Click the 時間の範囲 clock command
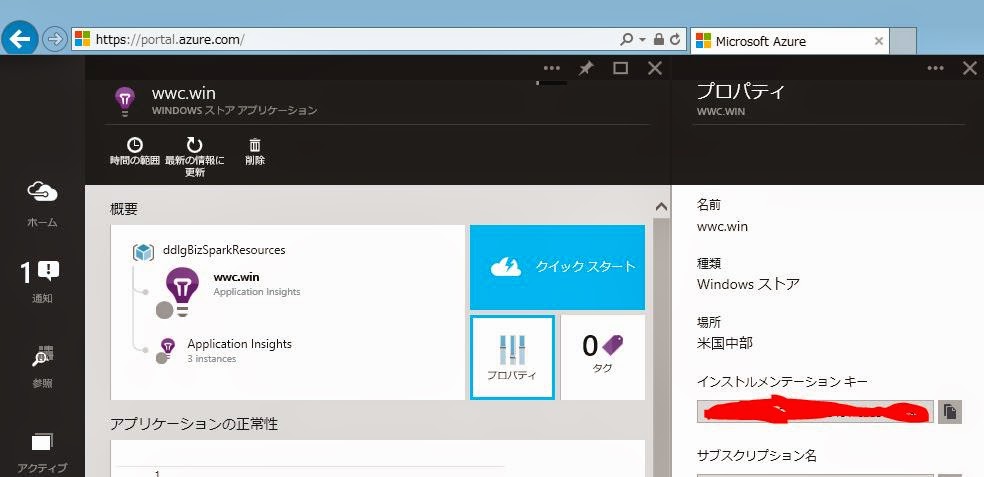984x477 pixels. coord(134,151)
